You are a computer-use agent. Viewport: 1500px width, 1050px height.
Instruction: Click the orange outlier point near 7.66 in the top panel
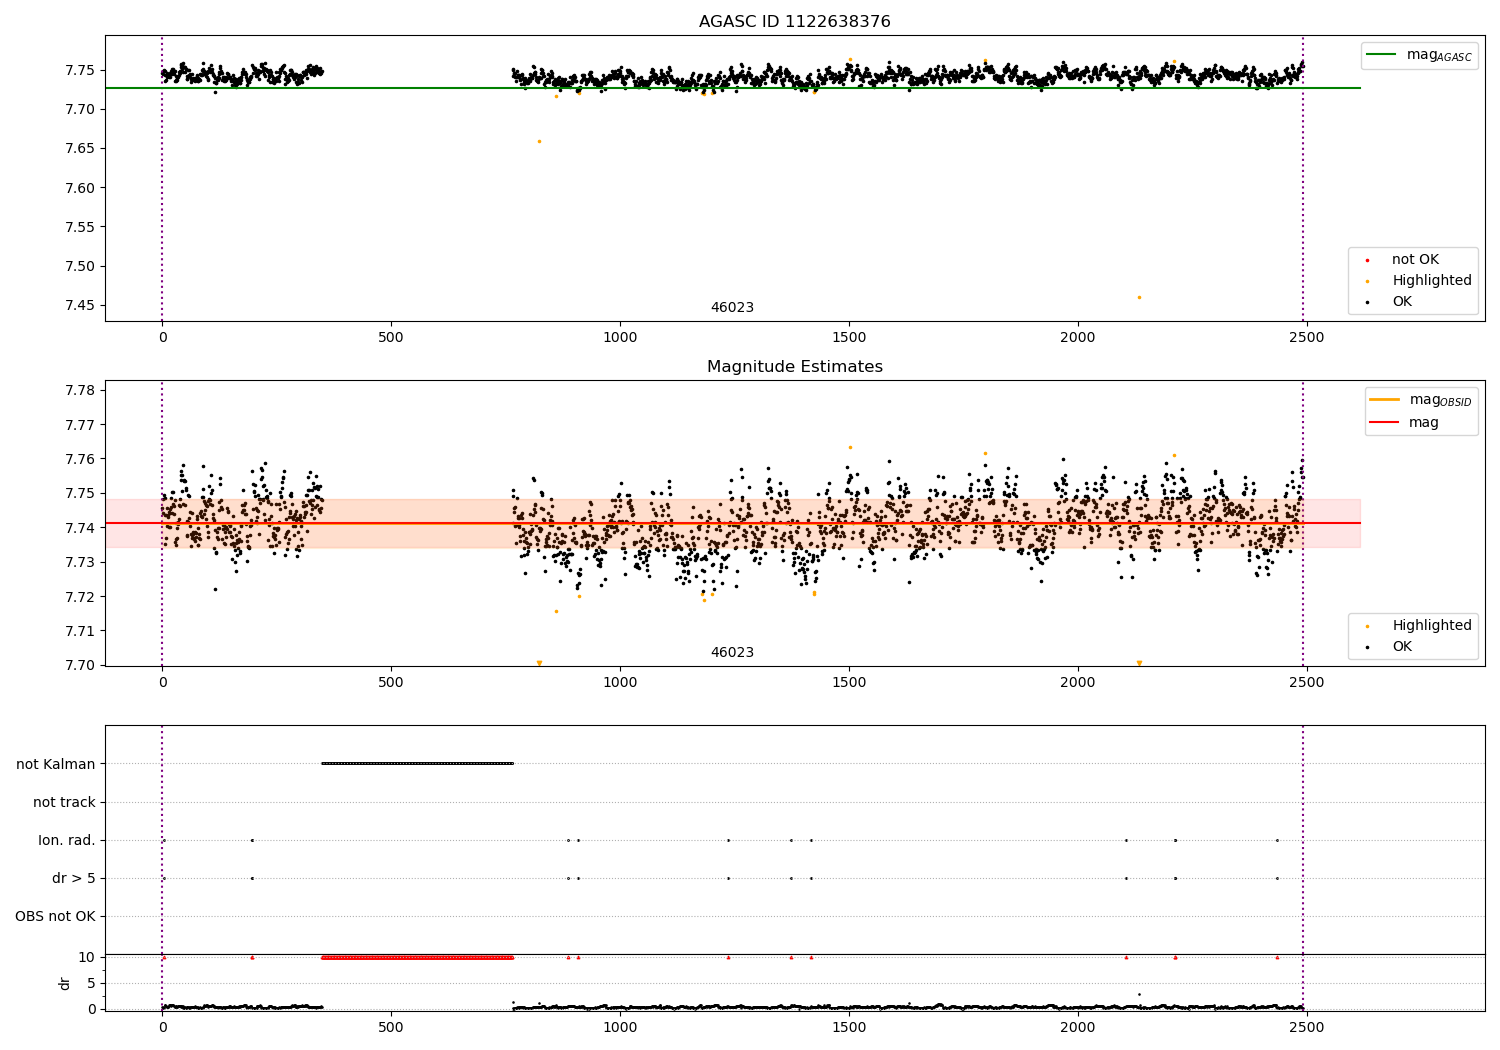pos(539,141)
